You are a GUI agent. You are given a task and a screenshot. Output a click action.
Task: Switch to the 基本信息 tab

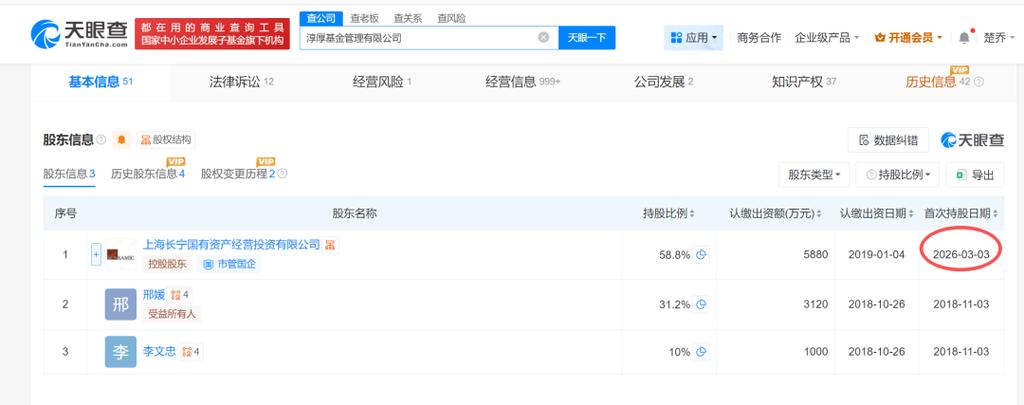tap(101, 82)
